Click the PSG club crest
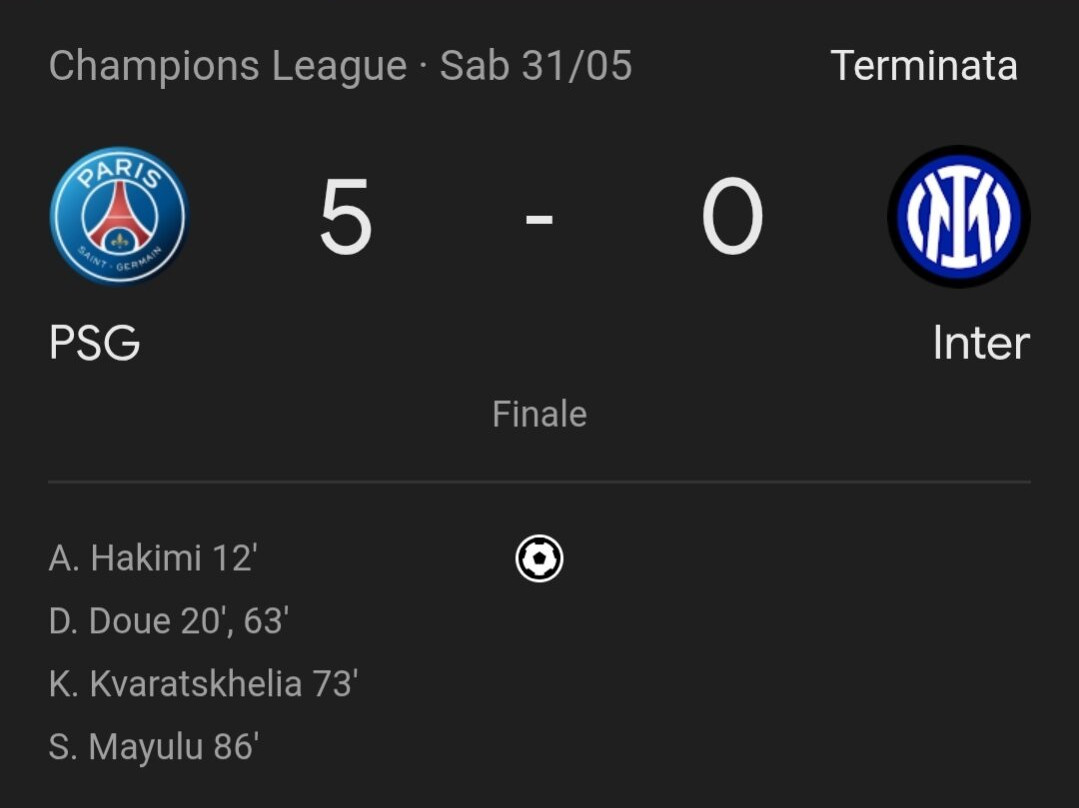Screen dimensions: 1079x808 click(118, 215)
